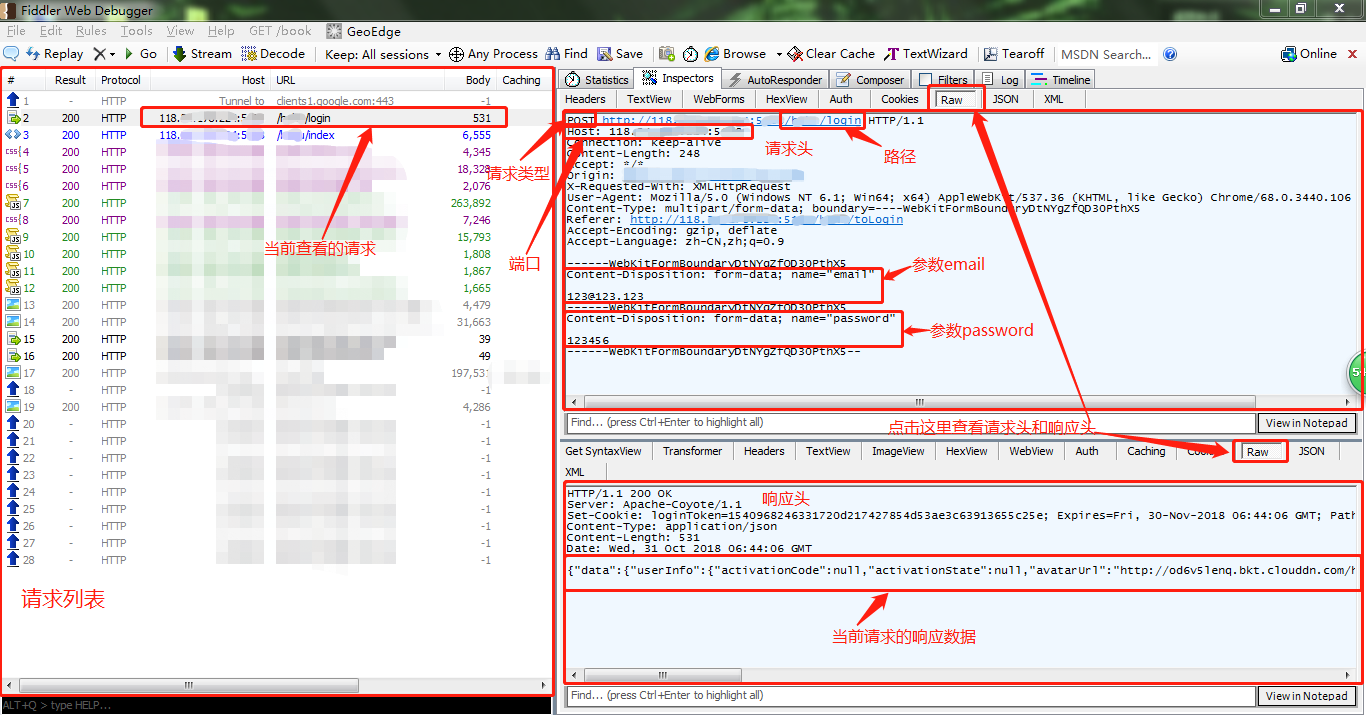Expand the Remove X dropdown arrow
The image size is (1366, 715).
click(113, 54)
